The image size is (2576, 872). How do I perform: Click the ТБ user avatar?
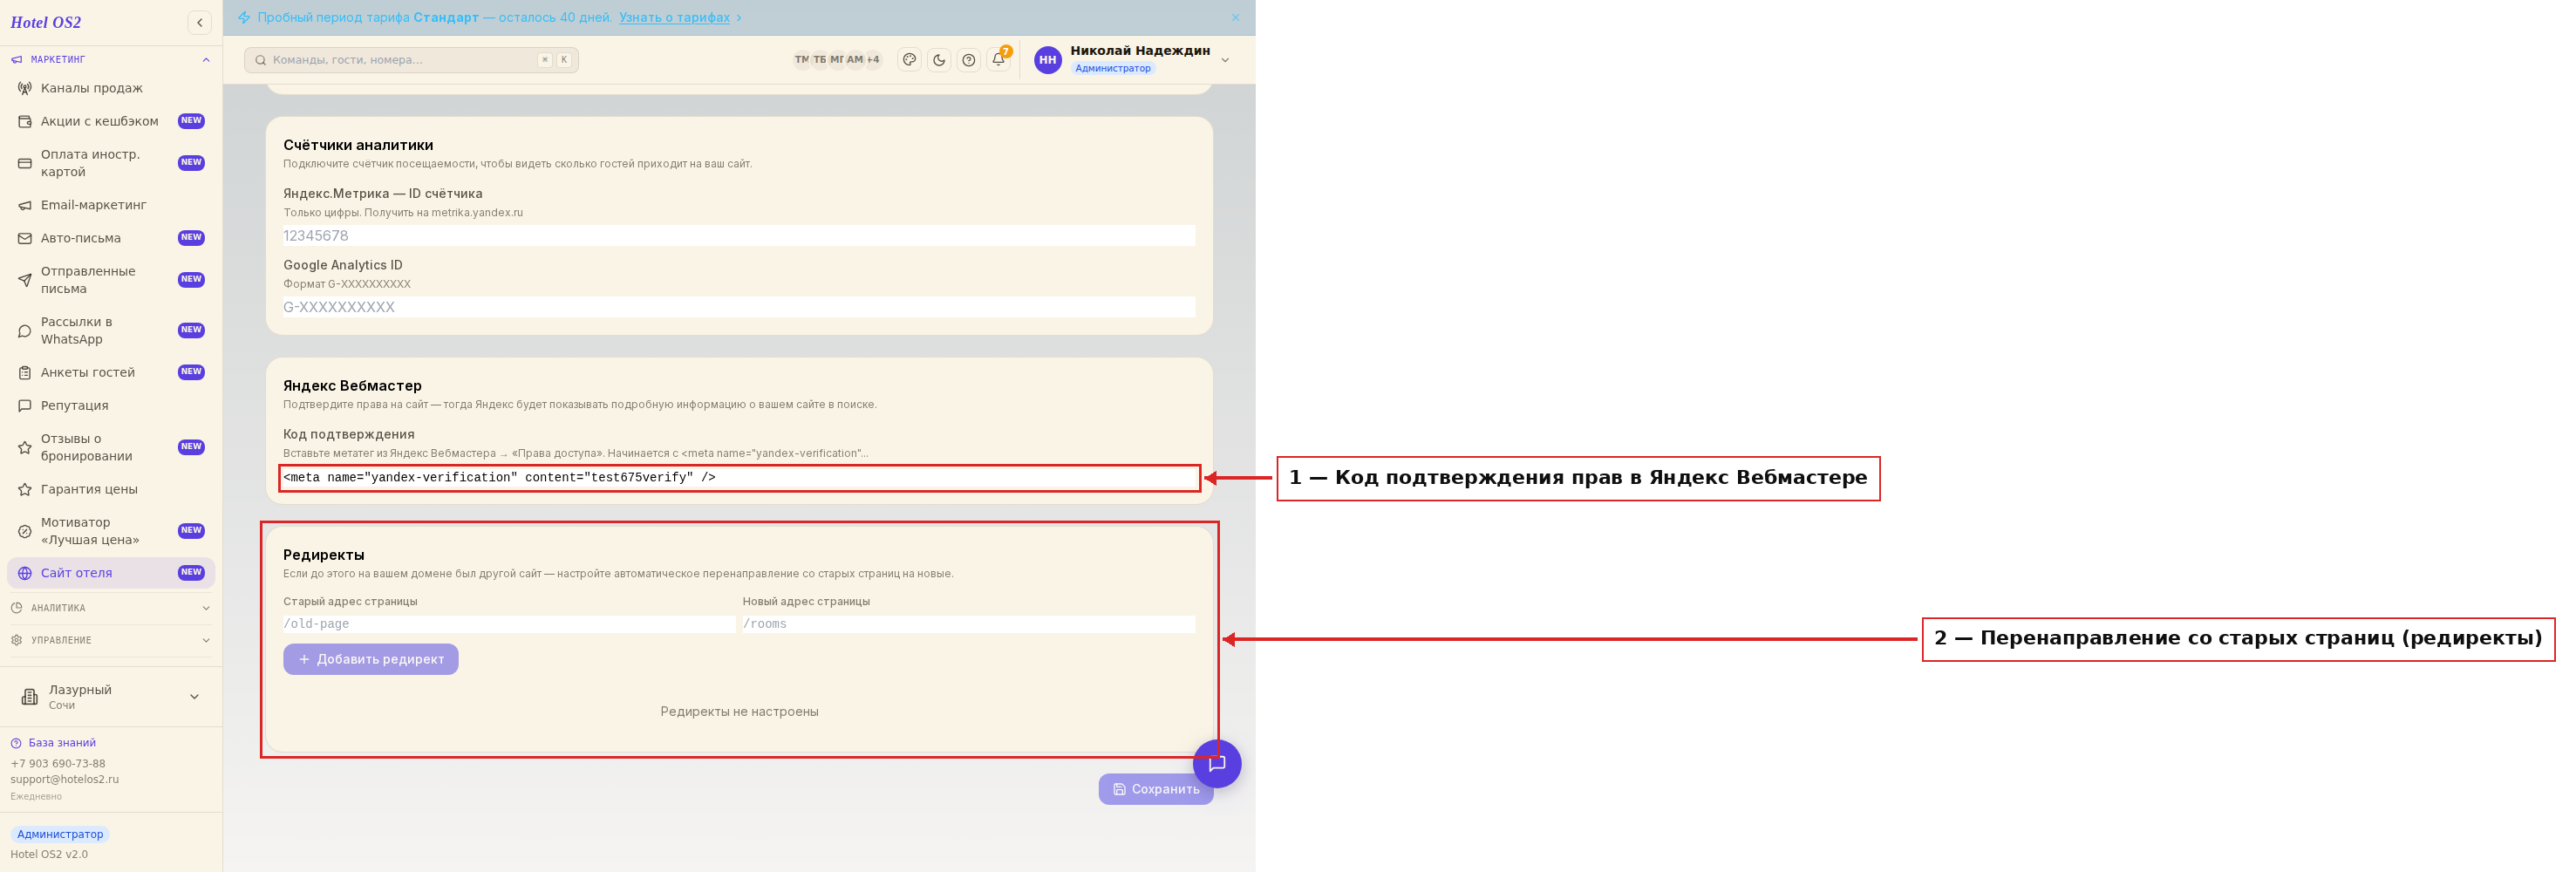[820, 60]
